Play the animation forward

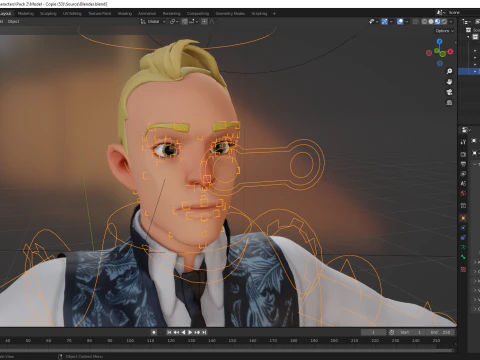click(x=190, y=332)
